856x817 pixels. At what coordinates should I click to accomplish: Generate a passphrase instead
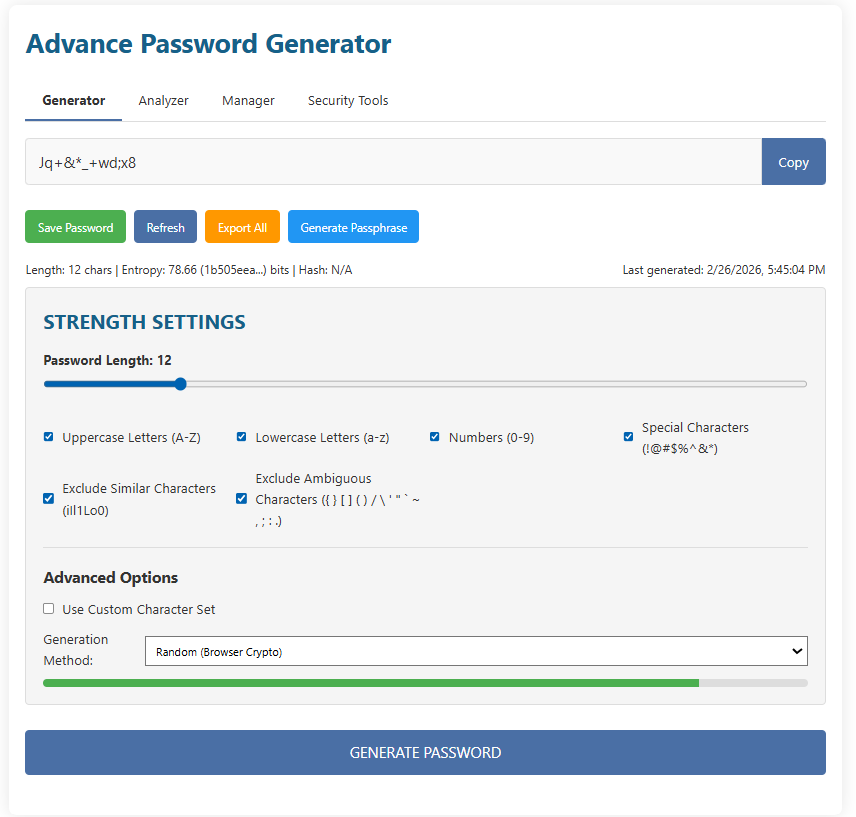(x=353, y=226)
